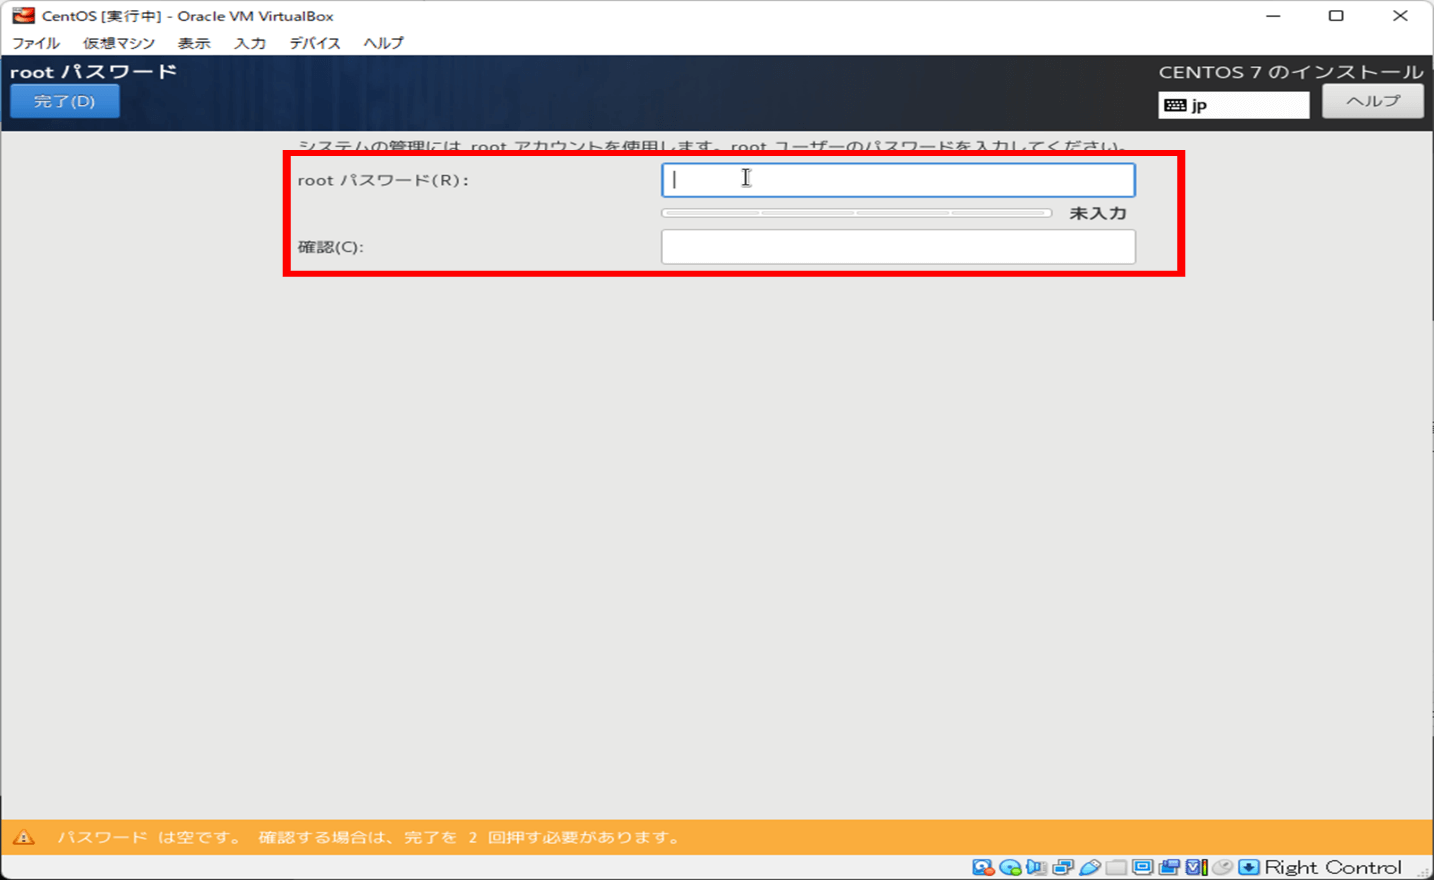The width and height of the screenshot is (1434, 880).
Task: Click the root パスワード screen title
Action: 94,72
